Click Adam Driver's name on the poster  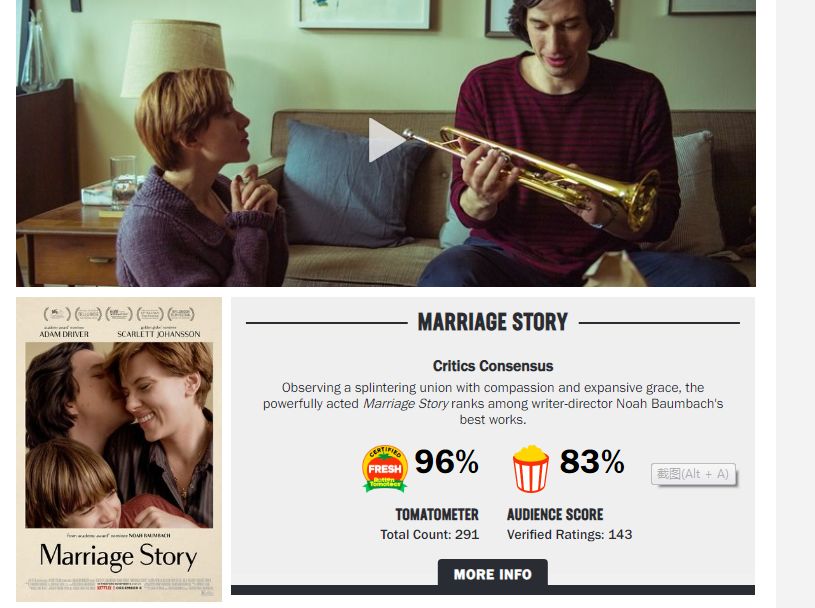(64, 334)
